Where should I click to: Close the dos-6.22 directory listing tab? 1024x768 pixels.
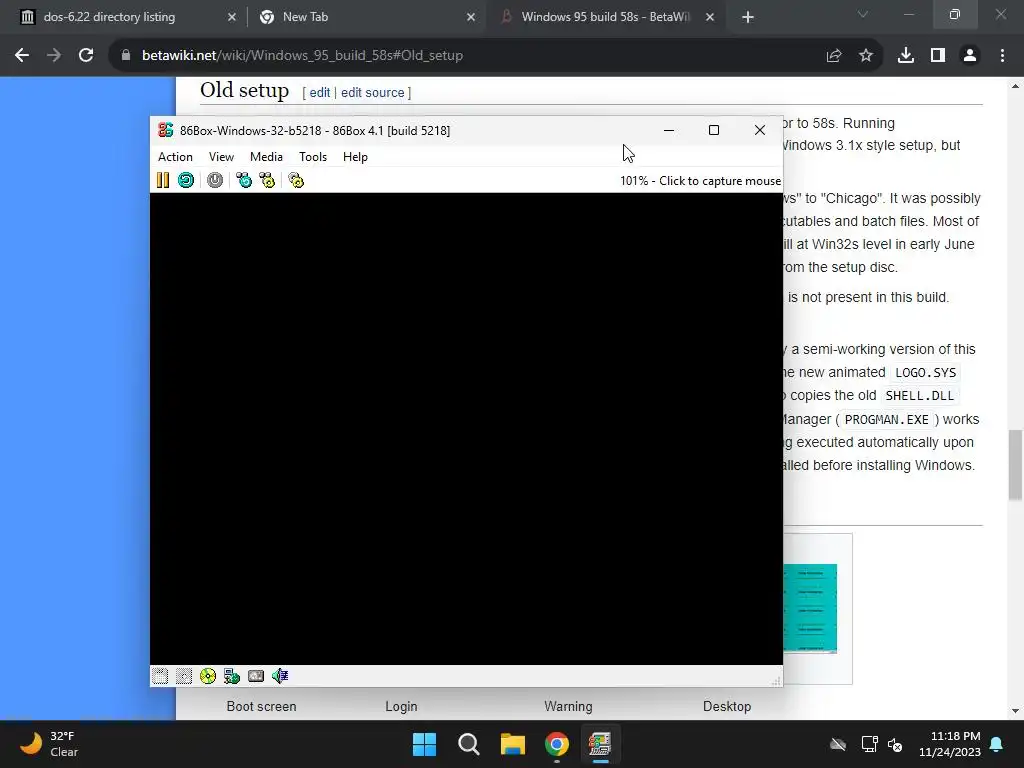tap(232, 17)
